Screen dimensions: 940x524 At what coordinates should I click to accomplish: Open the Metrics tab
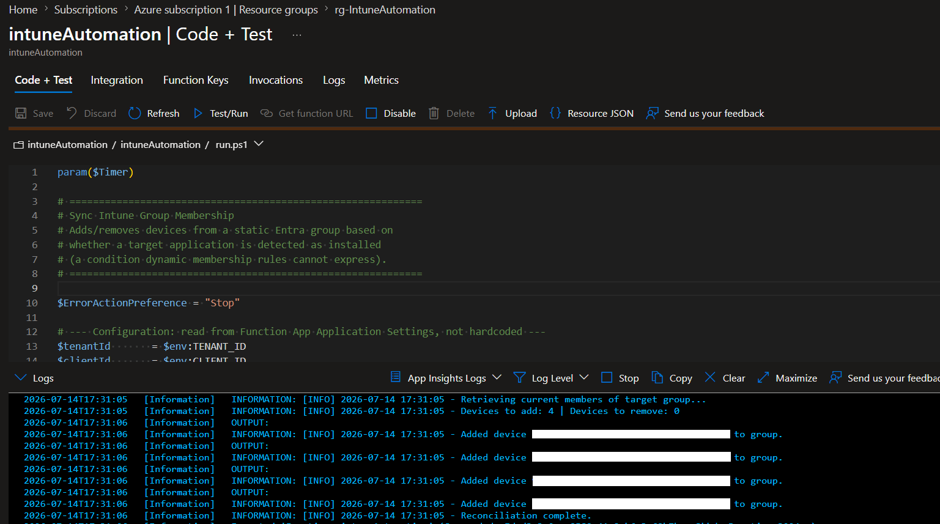[381, 80]
